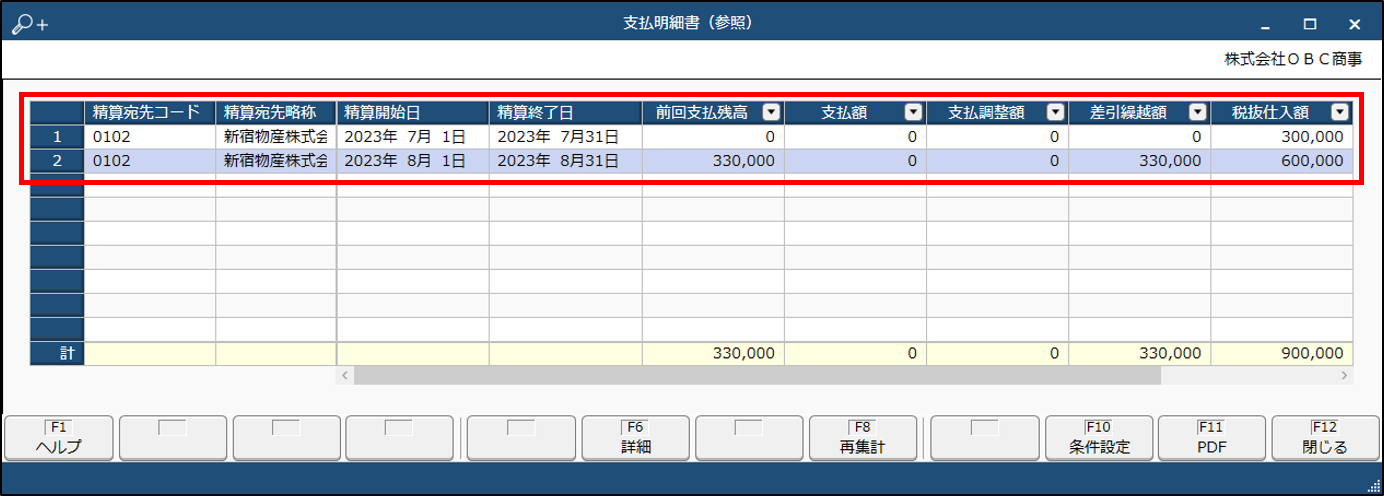Open filter dropdown for 前回支払残高 column

(x=771, y=112)
